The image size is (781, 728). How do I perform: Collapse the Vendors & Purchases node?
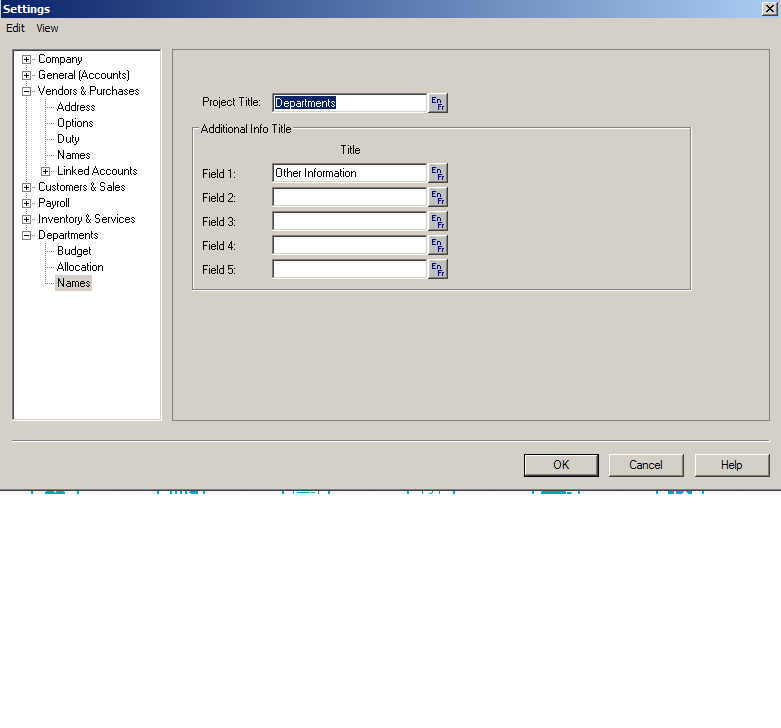[x=26, y=91]
